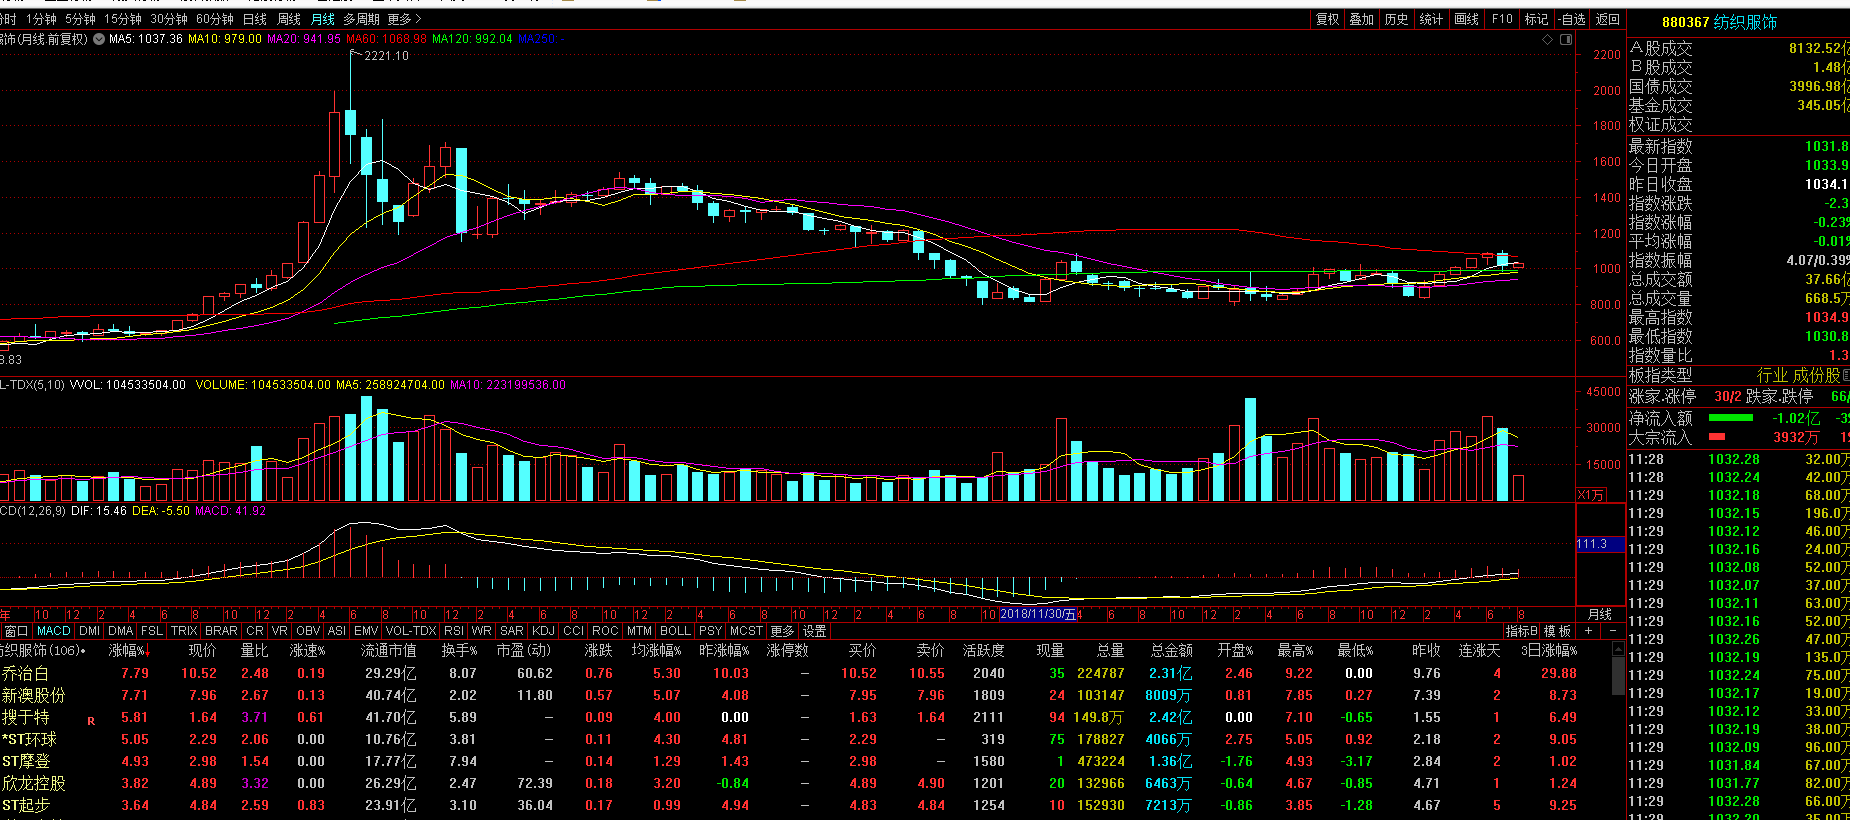Toggle the side panel layout icon

tap(1566, 39)
